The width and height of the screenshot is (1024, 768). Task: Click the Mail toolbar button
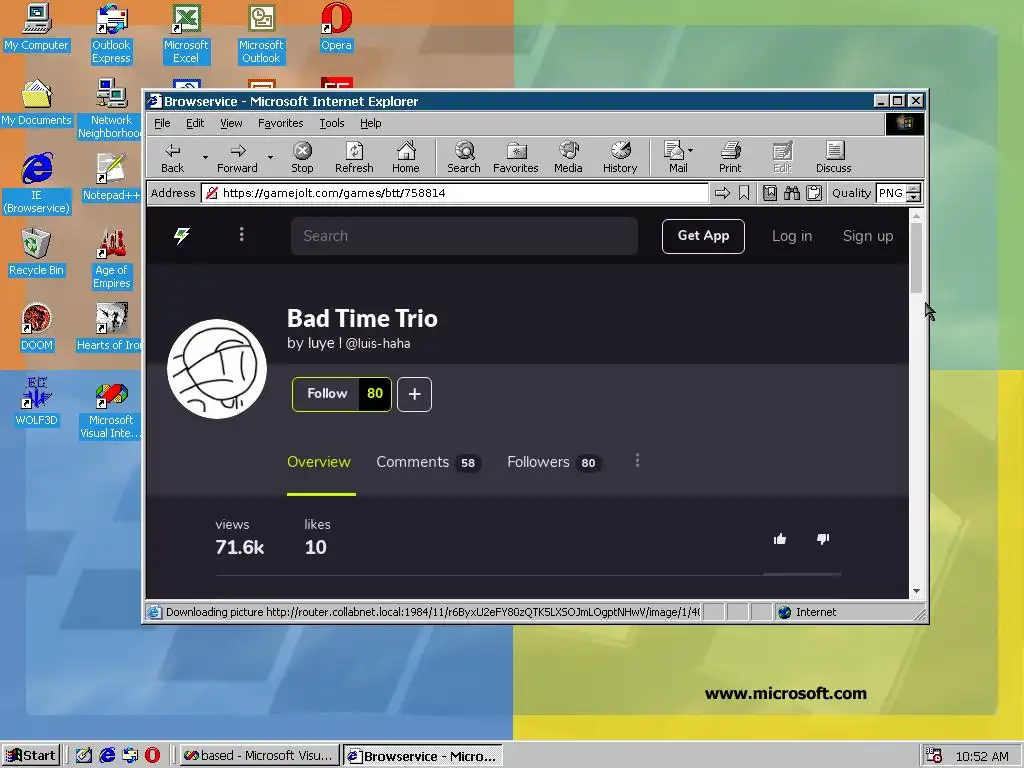coord(675,158)
